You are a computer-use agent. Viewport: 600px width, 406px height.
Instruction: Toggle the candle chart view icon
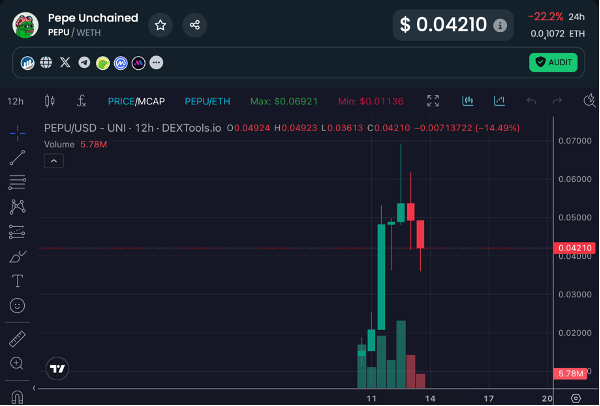(x=468, y=101)
